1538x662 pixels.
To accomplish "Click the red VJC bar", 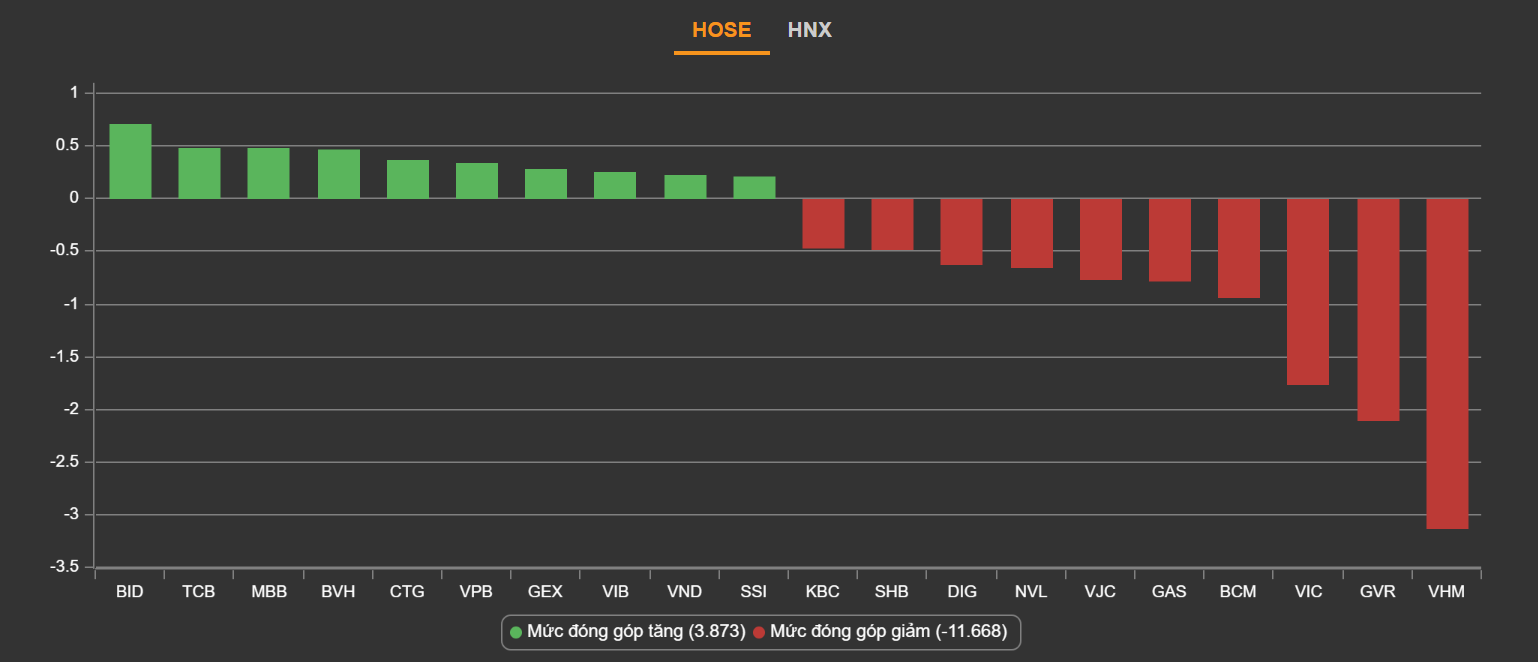I will [1100, 239].
